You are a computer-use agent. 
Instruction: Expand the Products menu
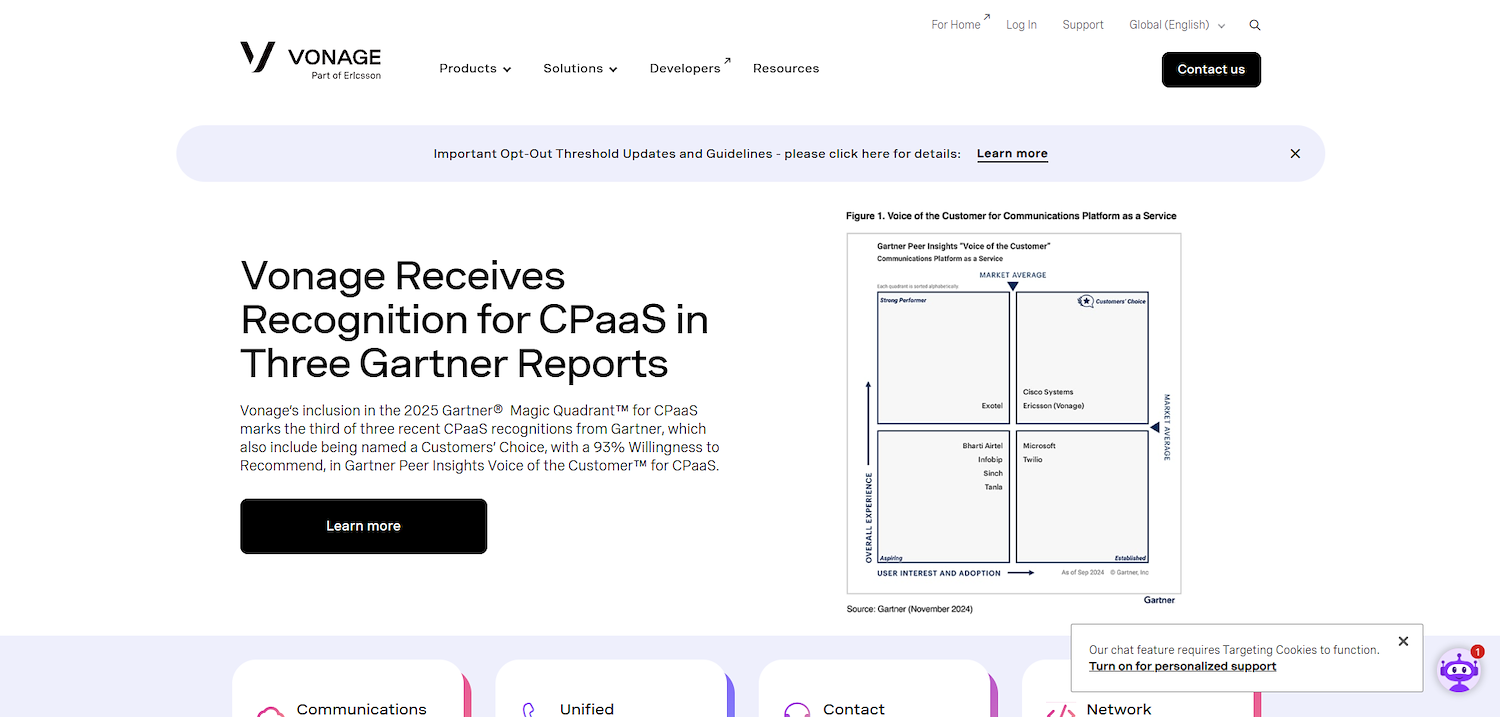pos(475,69)
